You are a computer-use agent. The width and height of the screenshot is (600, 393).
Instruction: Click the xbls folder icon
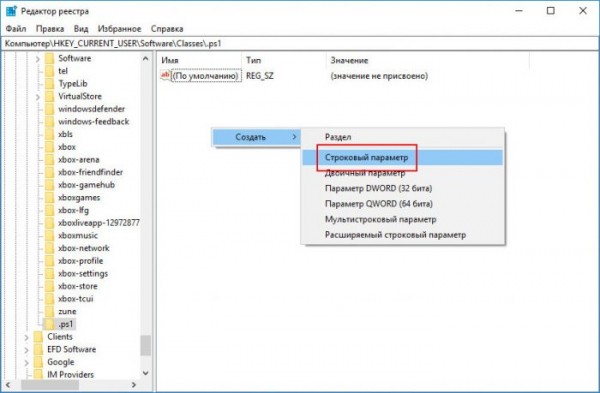point(49,134)
